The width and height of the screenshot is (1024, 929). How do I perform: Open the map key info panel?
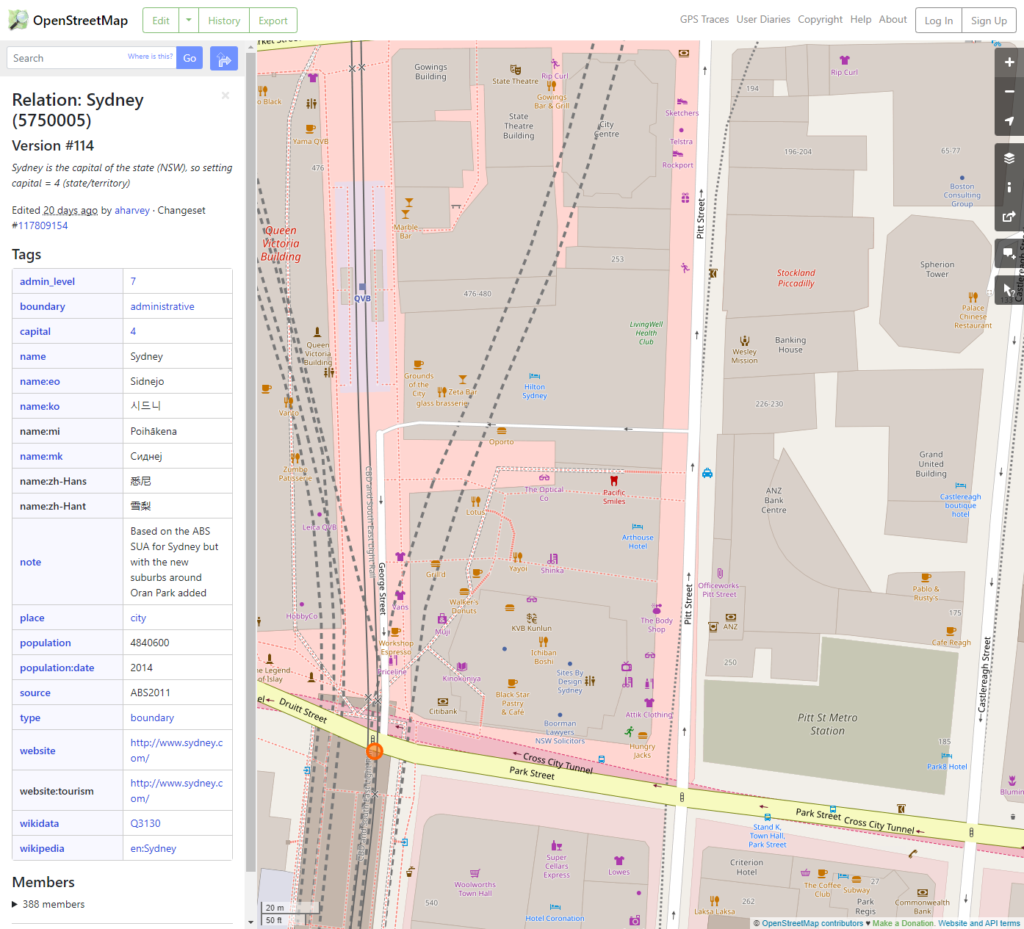click(x=1009, y=187)
